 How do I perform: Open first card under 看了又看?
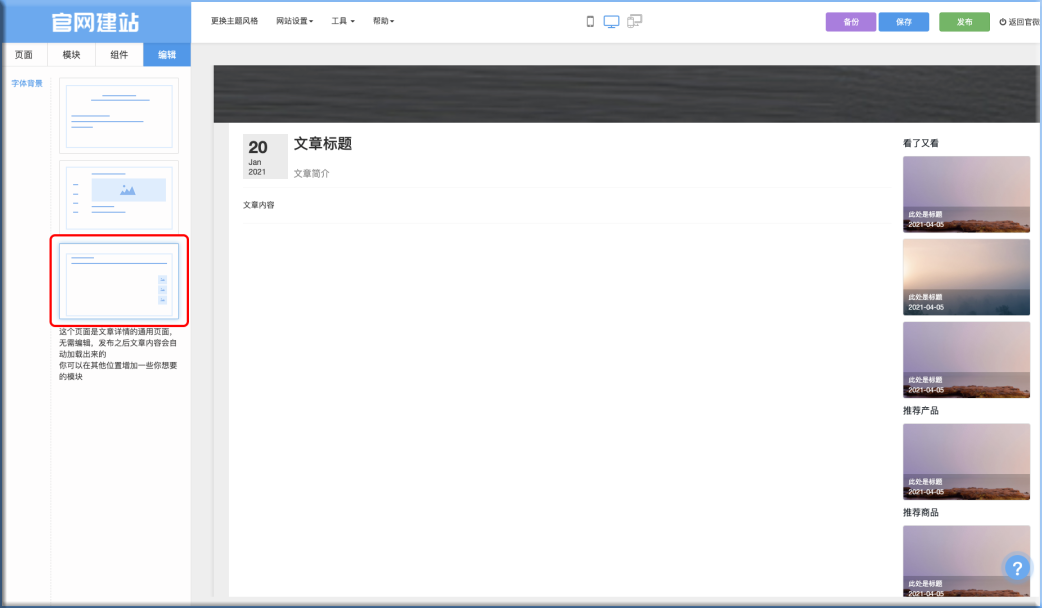[966, 194]
